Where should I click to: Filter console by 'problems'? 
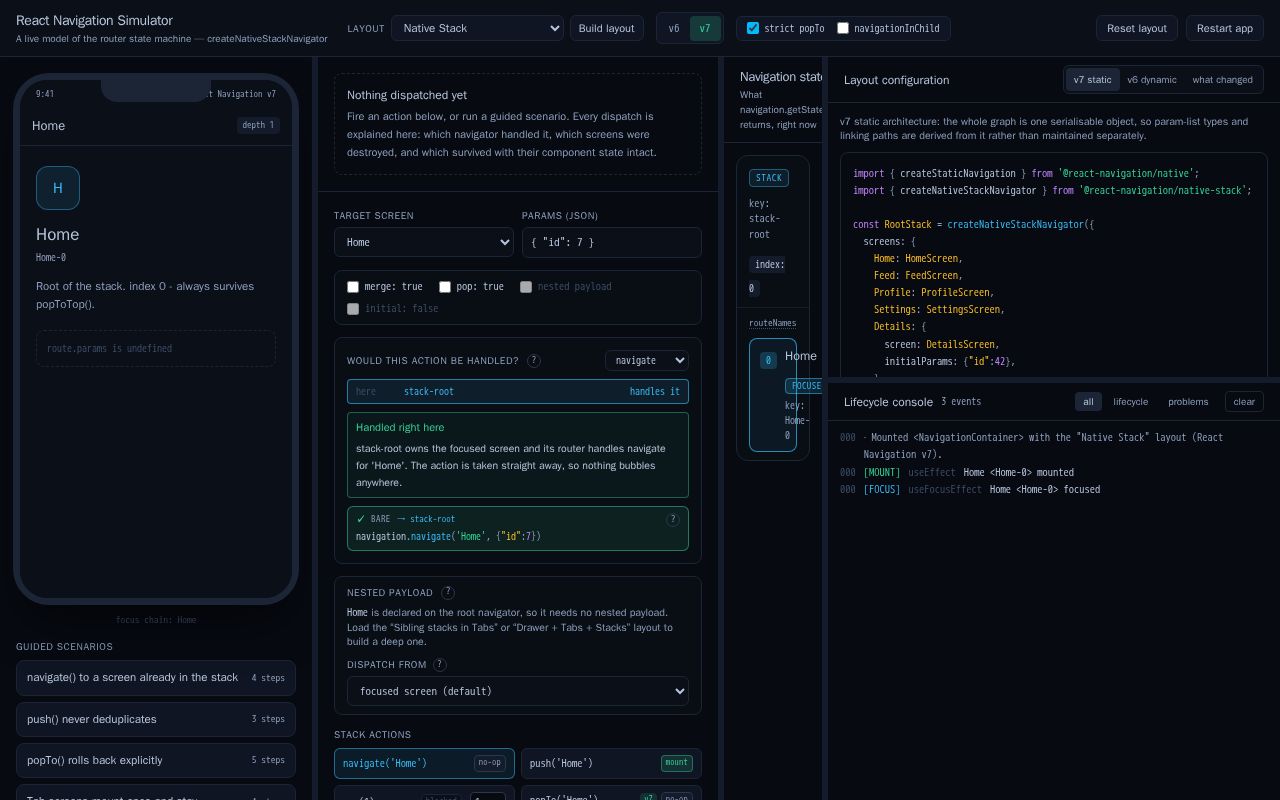click(1188, 402)
